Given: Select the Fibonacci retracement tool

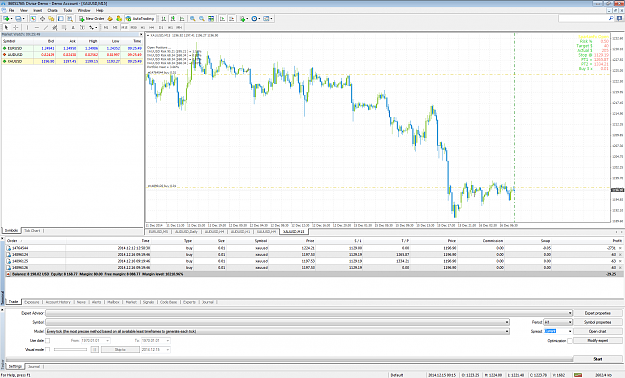Looking at the screenshot, I should 64,28.
